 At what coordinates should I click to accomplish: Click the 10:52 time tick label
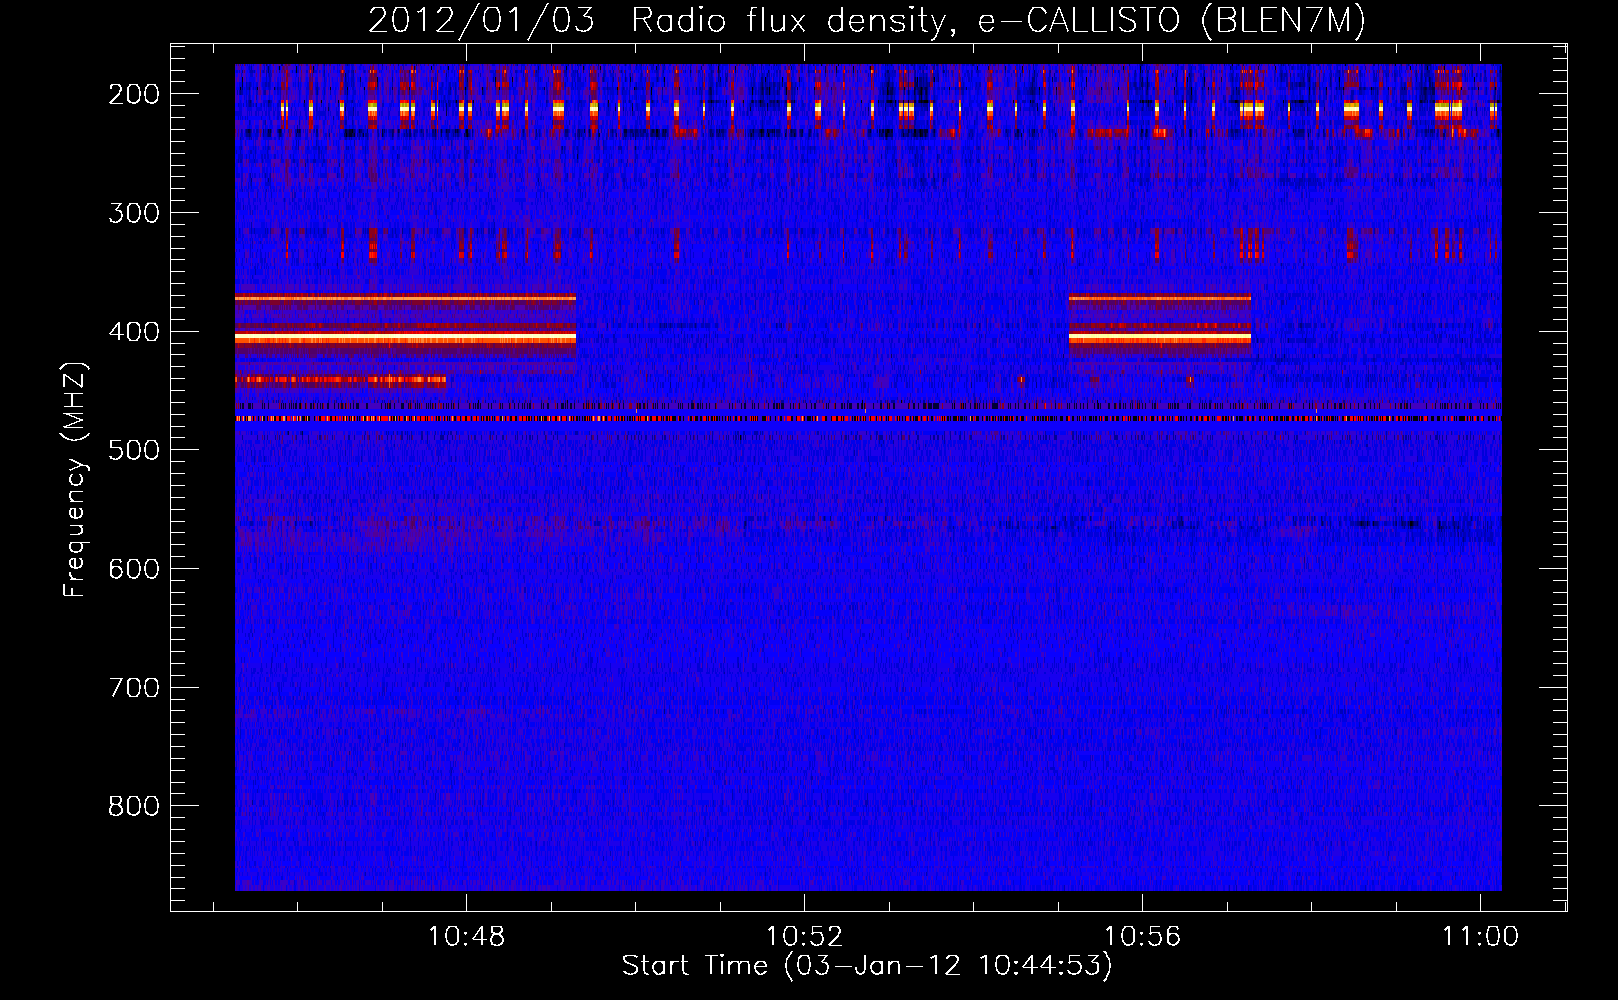pyautogui.click(x=804, y=937)
